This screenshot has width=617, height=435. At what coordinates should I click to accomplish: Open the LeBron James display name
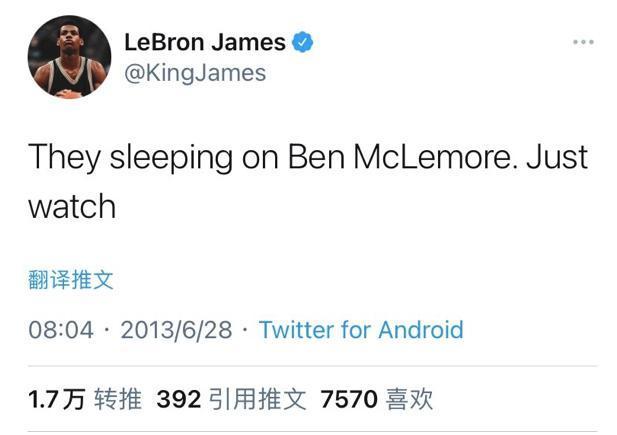205,42
